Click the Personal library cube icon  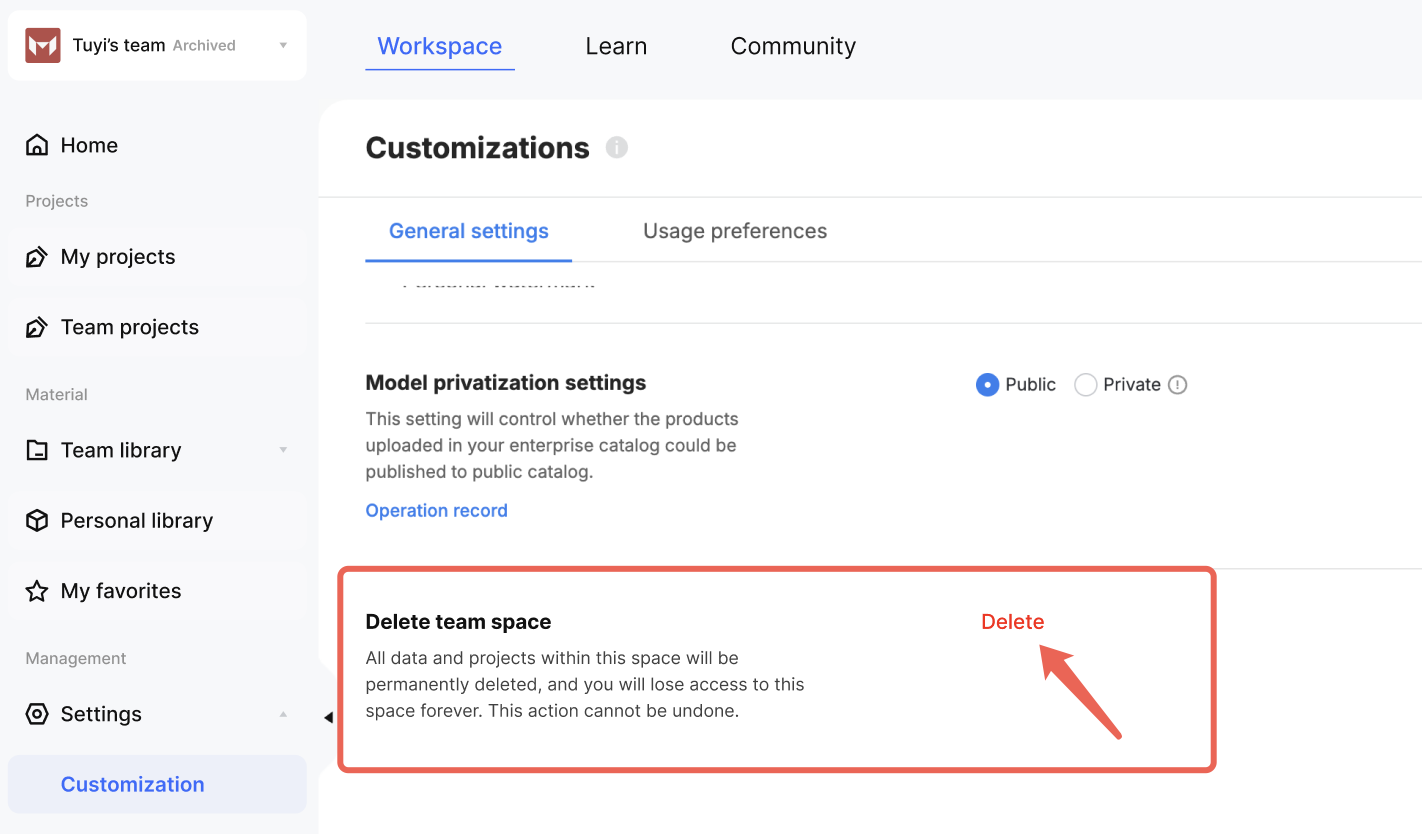tap(37, 520)
